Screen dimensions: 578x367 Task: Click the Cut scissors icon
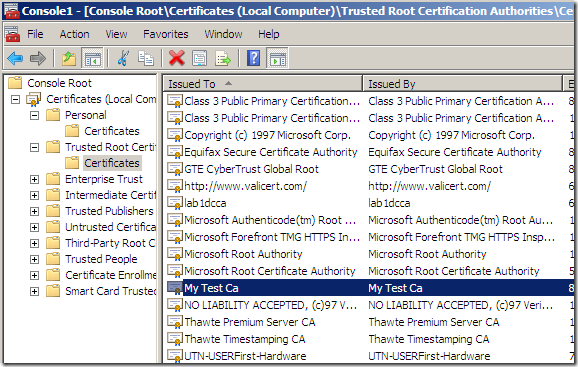click(x=123, y=58)
